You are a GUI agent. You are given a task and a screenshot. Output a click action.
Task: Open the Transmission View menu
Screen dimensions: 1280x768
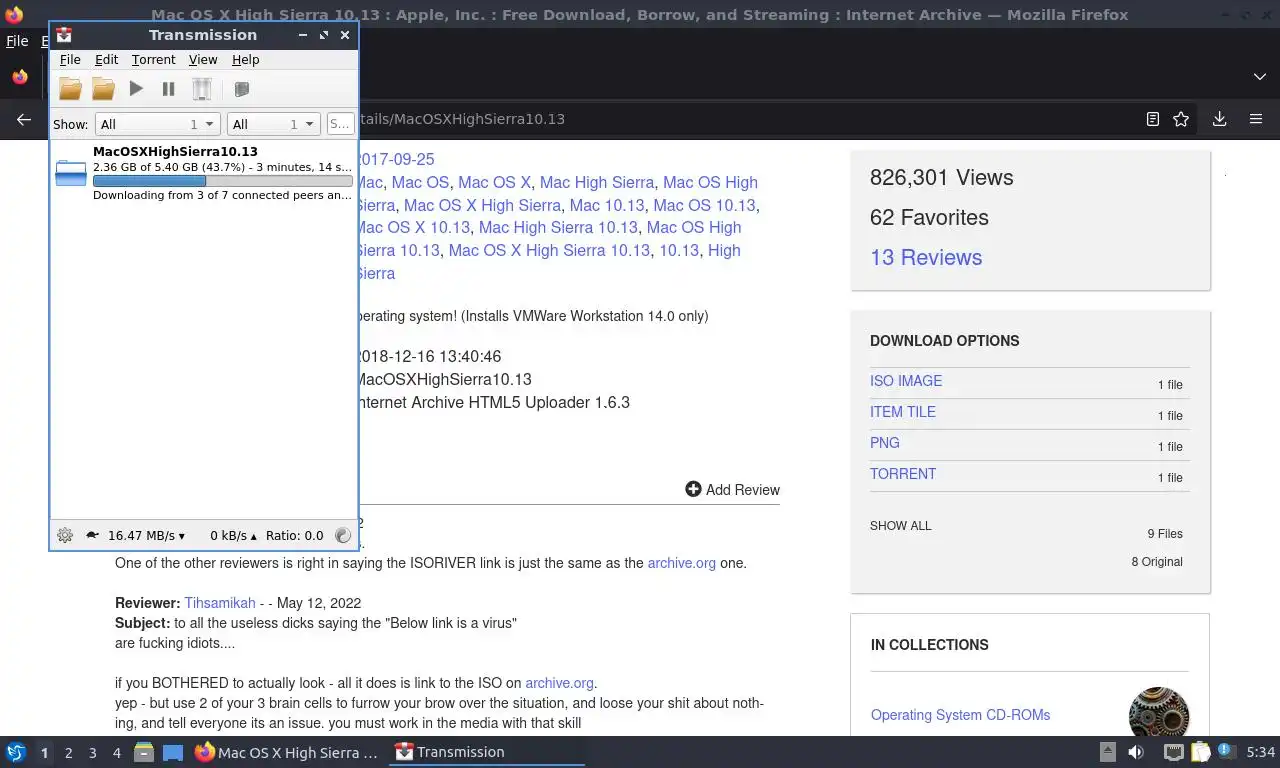pos(203,60)
